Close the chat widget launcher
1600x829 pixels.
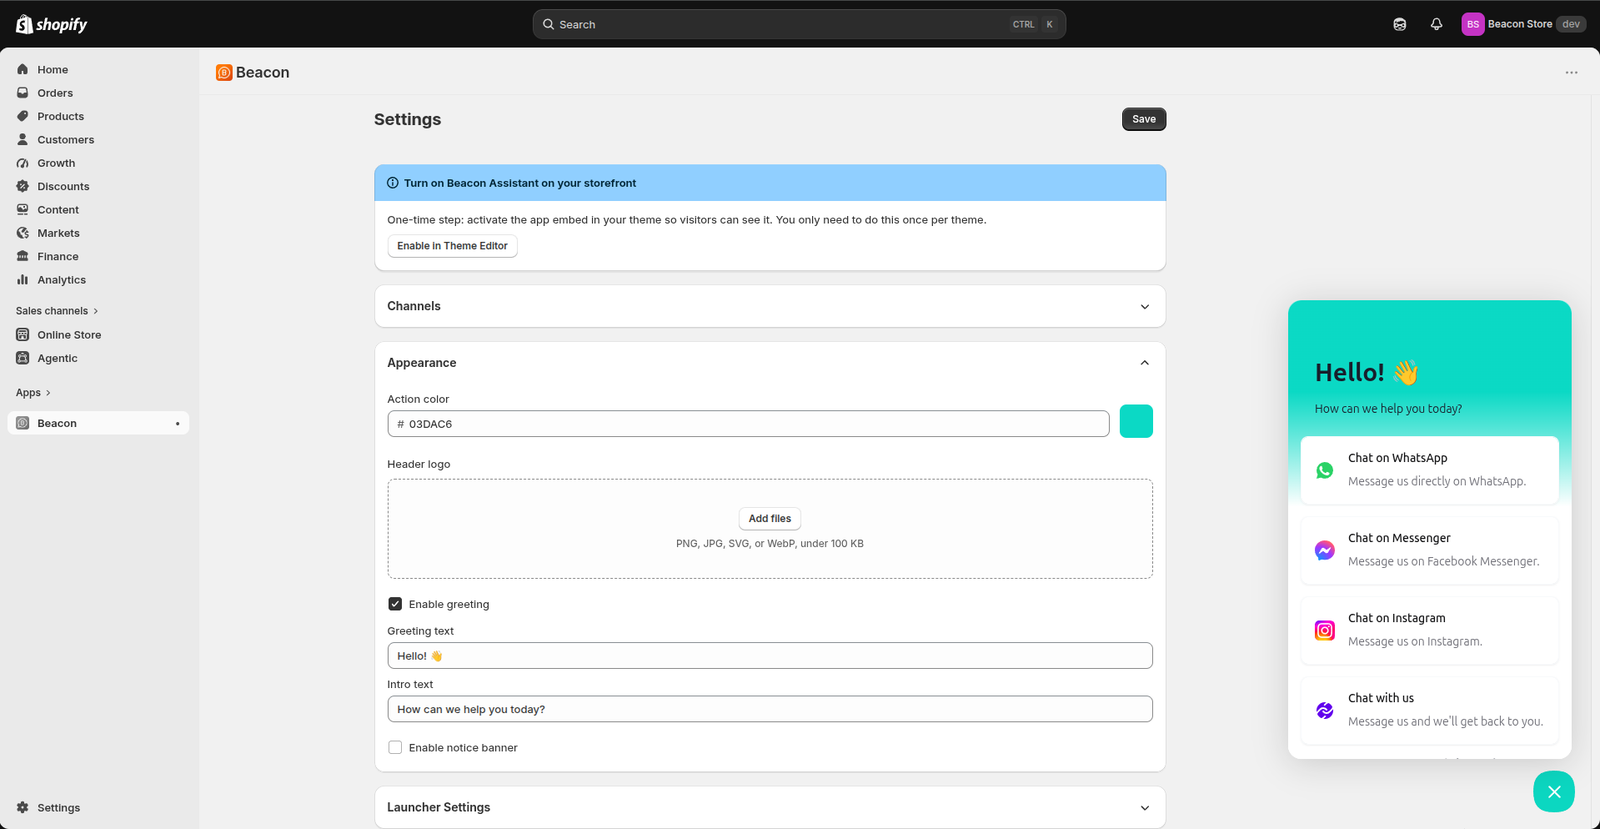[x=1553, y=792]
